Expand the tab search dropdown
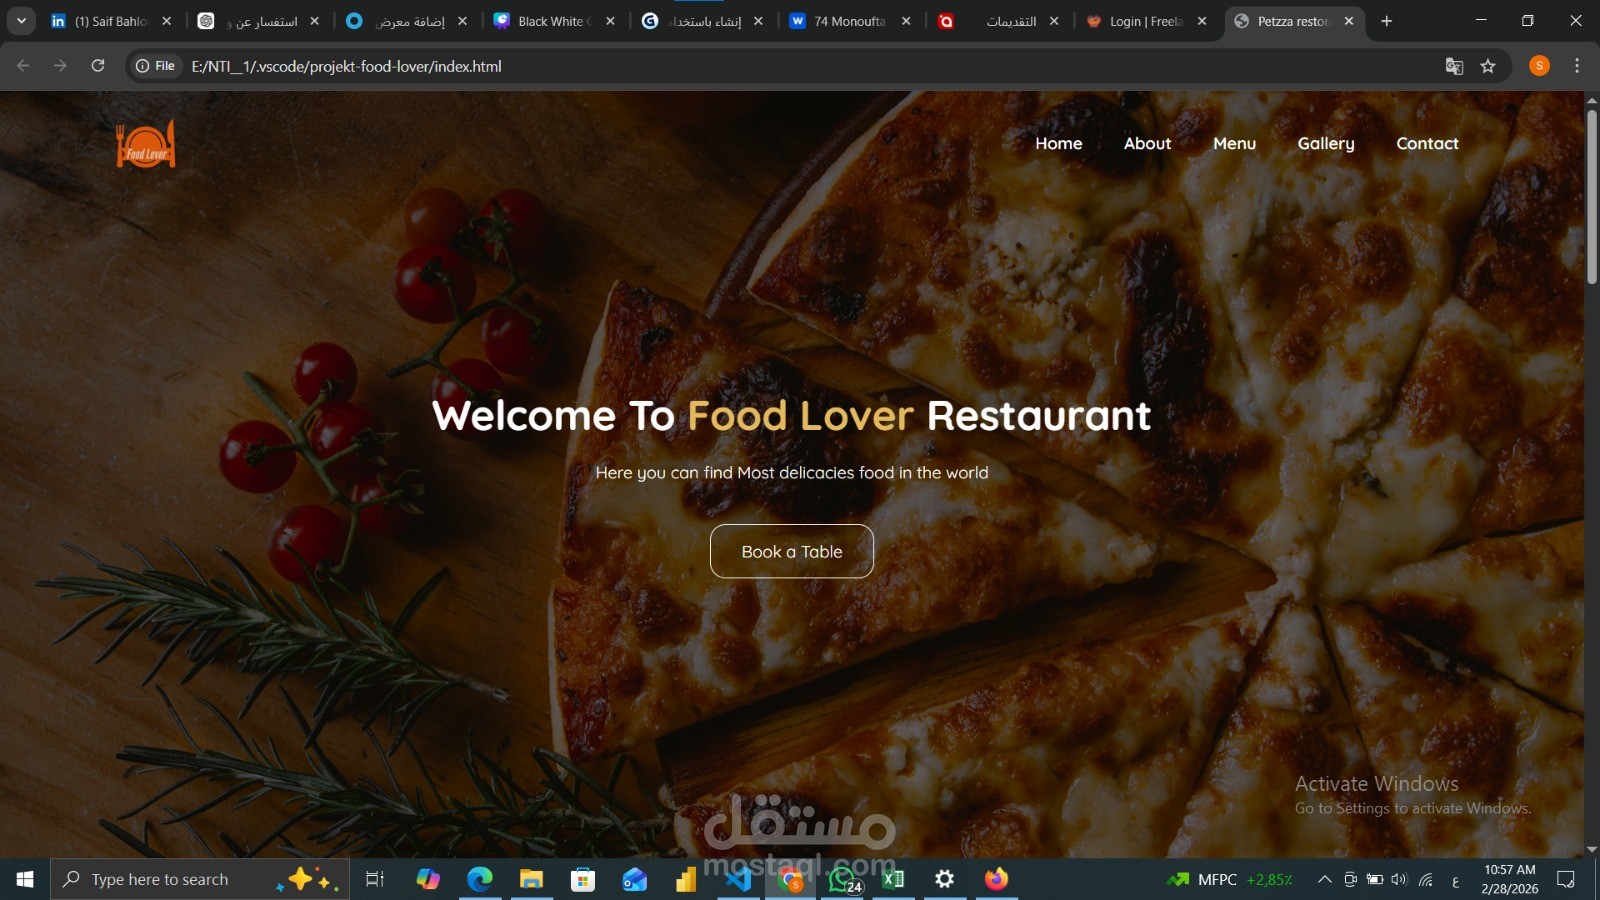 (x=21, y=21)
